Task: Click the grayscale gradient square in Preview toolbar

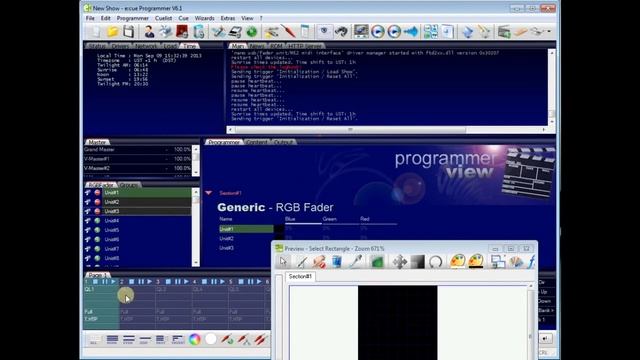Action: pos(418,262)
